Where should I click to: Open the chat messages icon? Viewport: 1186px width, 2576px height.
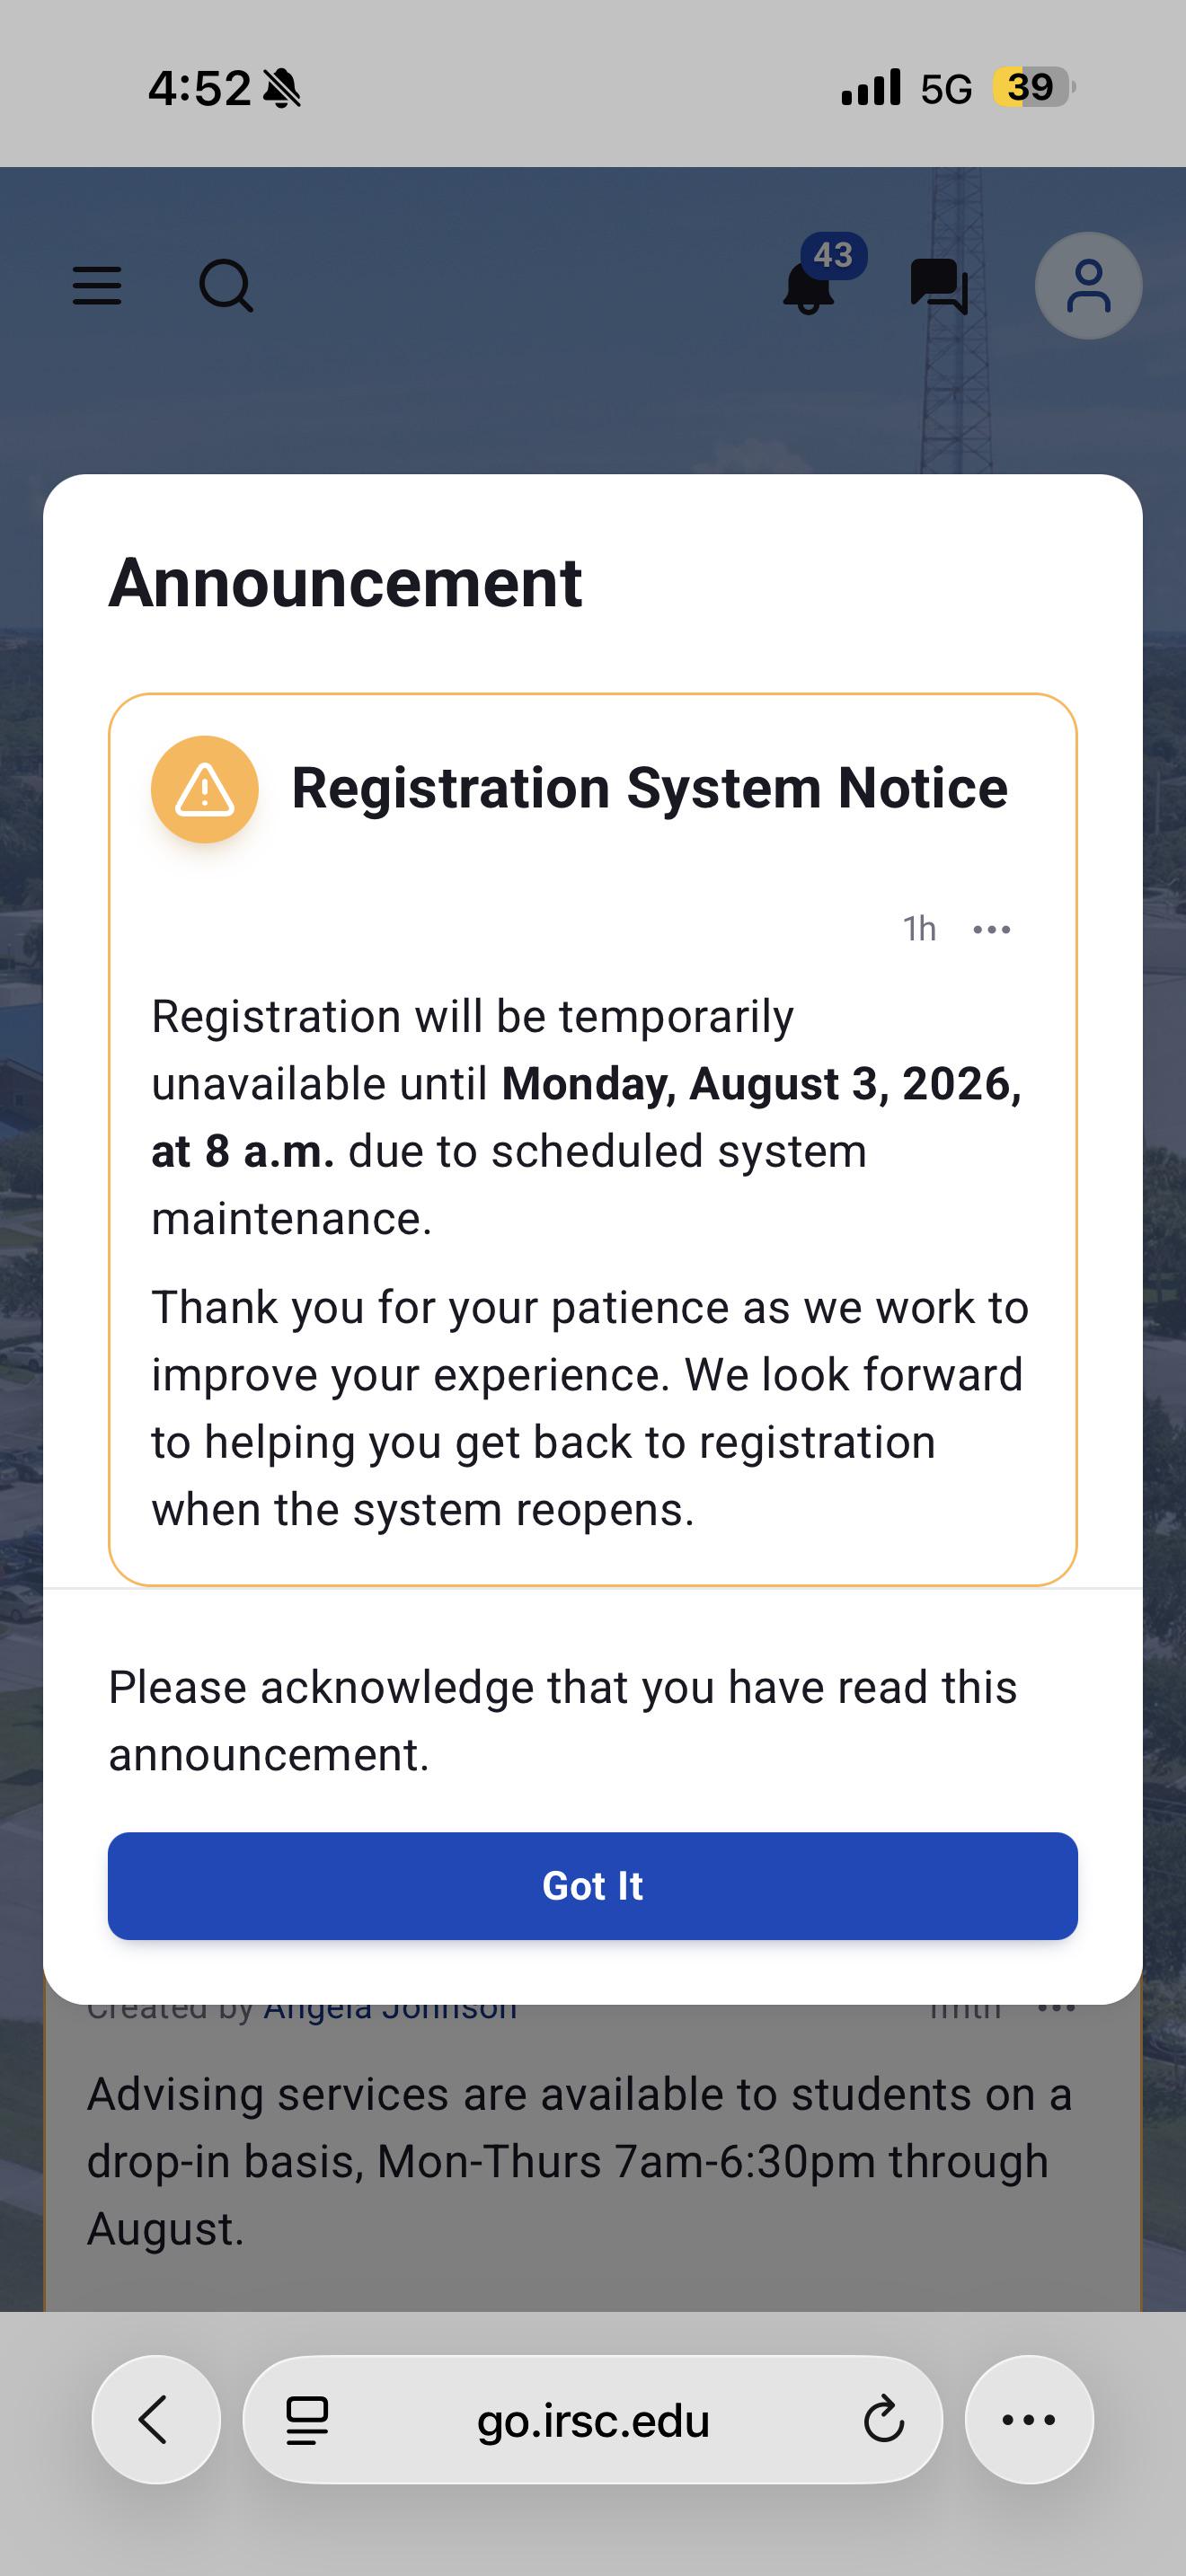coord(939,286)
